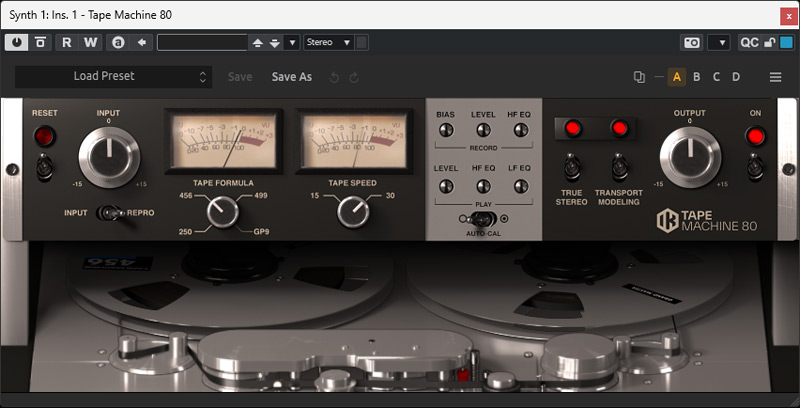Click the red lamp above TRUE STEREO
The height and width of the screenshot is (408, 800).
[572, 128]
